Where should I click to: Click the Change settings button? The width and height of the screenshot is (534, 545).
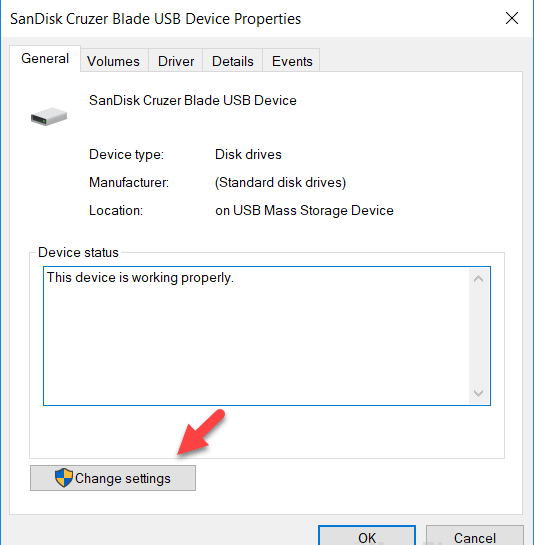[113, 478]
